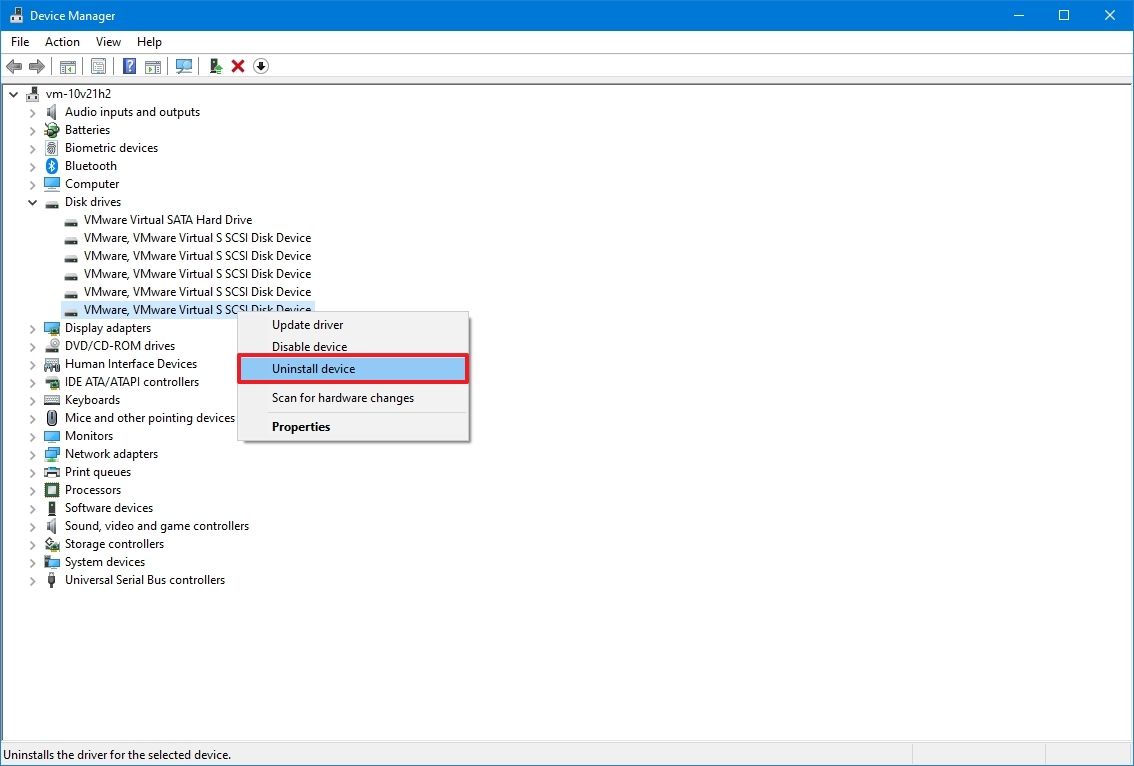Expand the Network adapters category

32,454
